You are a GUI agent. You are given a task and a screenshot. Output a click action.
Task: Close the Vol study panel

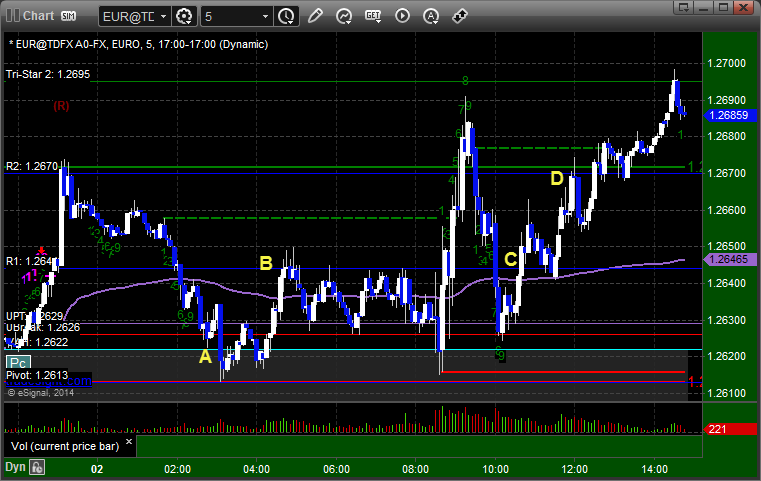pos(129,442)
